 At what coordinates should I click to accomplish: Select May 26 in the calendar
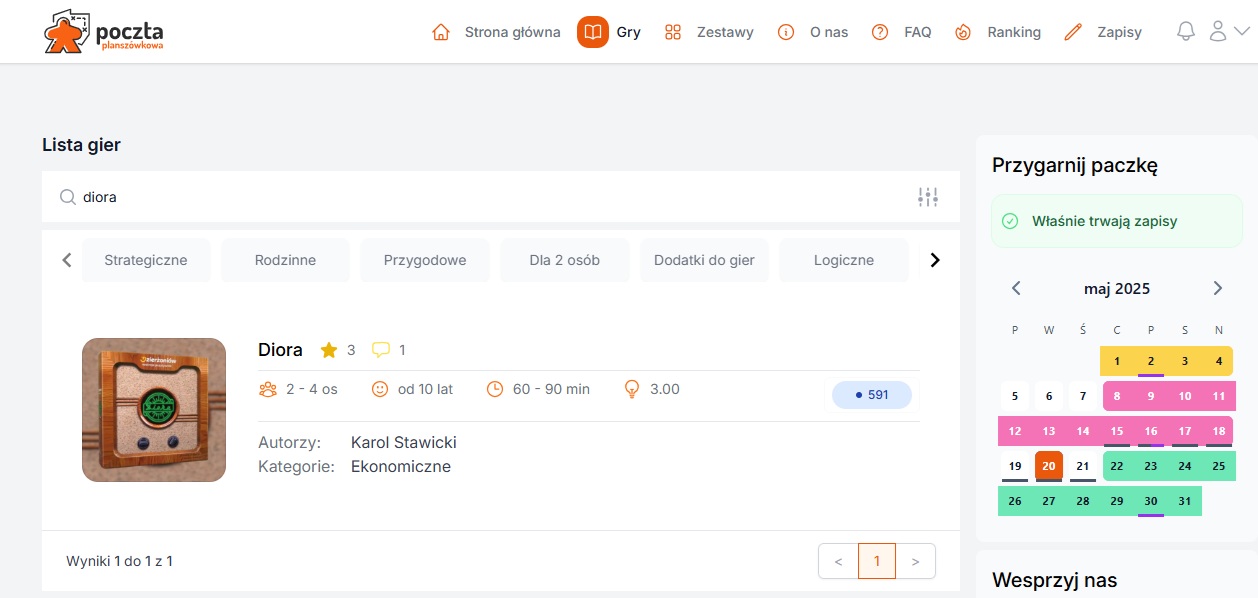point(1015,501)
